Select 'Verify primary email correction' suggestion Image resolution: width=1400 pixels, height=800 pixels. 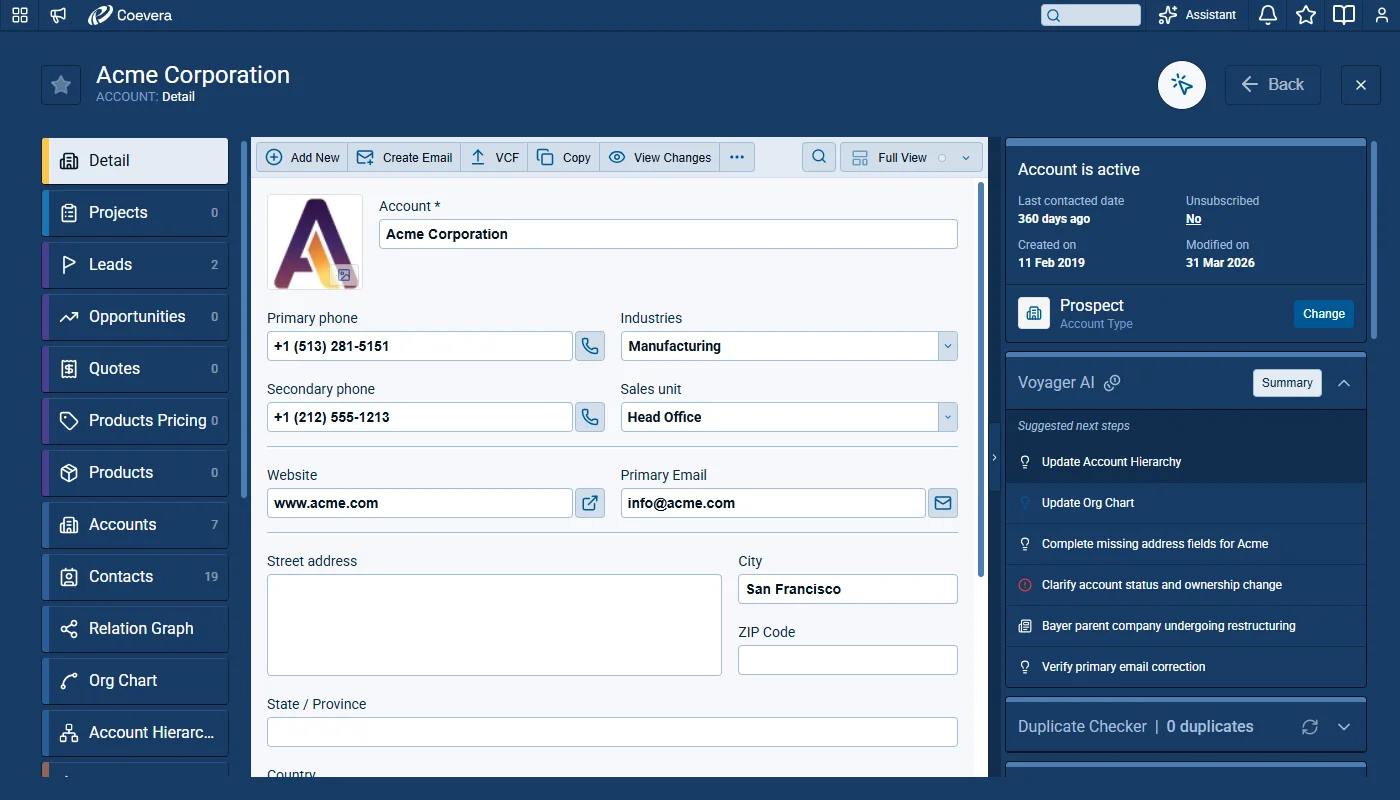1186,667
